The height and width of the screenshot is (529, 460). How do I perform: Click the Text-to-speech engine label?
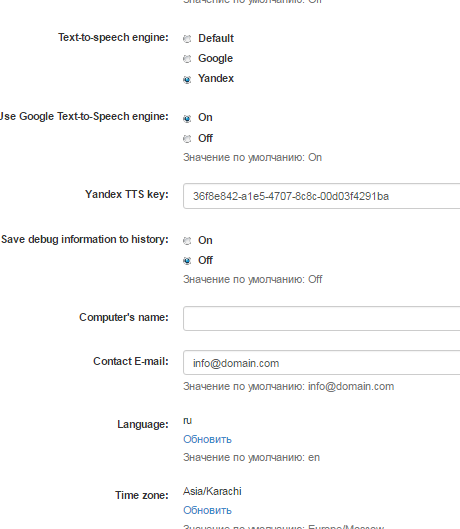pos(113,37)
